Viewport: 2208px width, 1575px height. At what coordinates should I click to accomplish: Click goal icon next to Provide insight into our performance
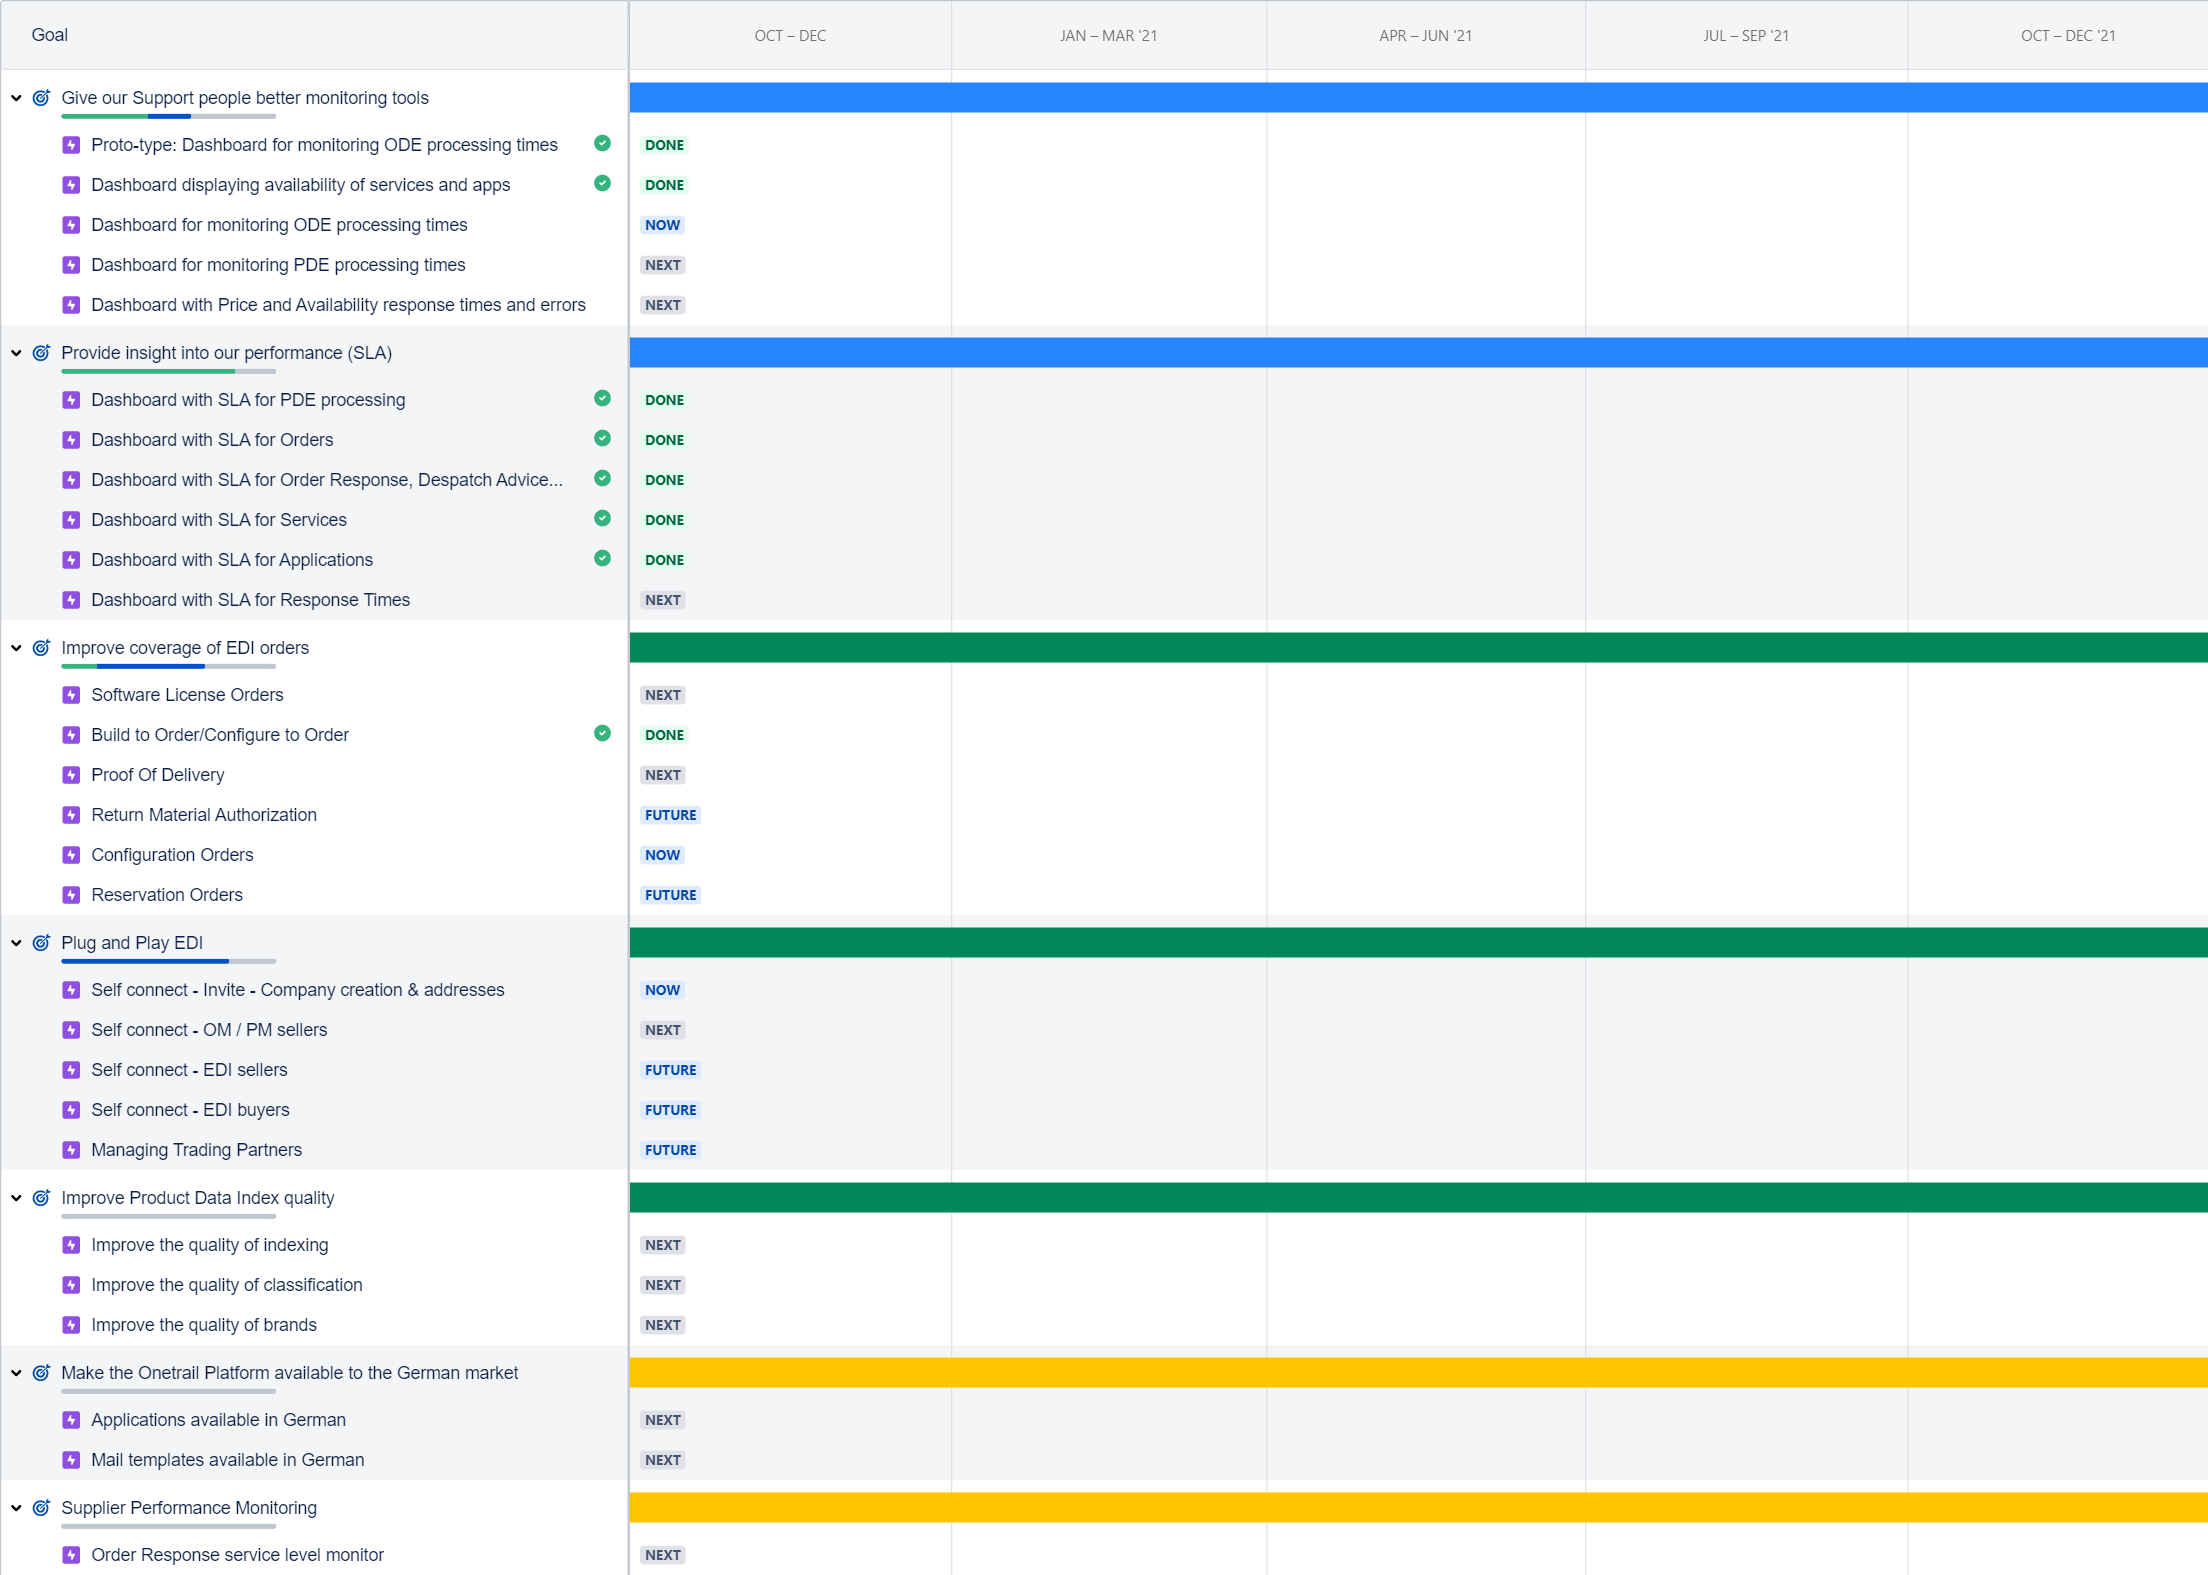click(x=41, y=353)
